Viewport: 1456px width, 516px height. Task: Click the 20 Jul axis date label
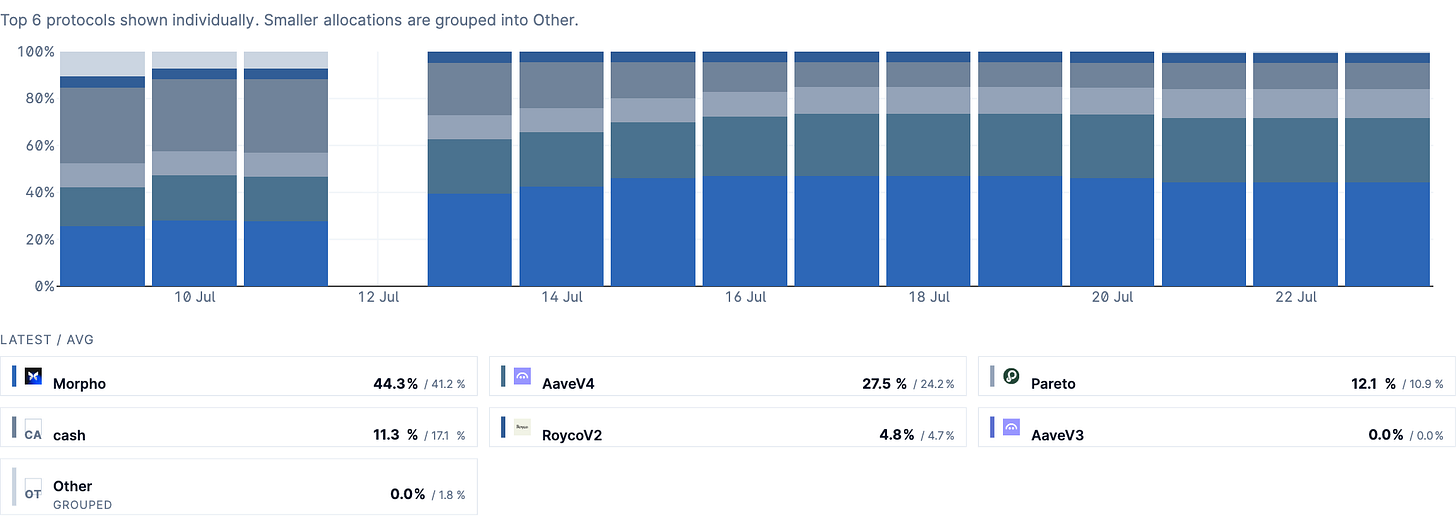tap(1113, 297)
